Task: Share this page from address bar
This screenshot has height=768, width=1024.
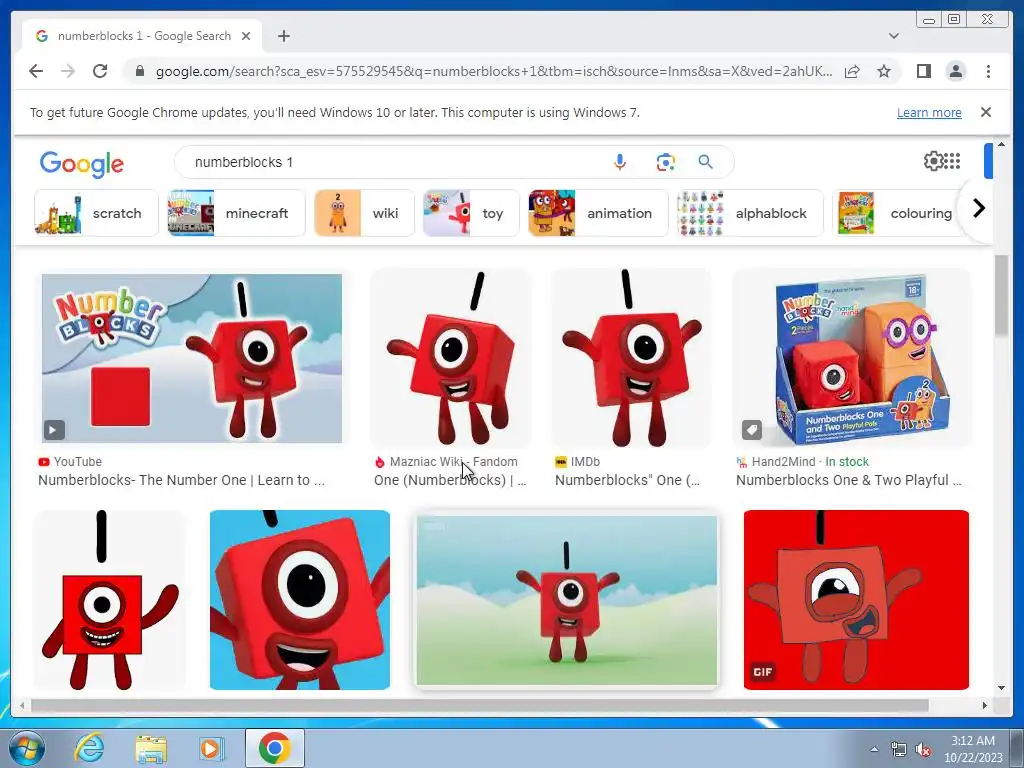Action: click(852, 71)
